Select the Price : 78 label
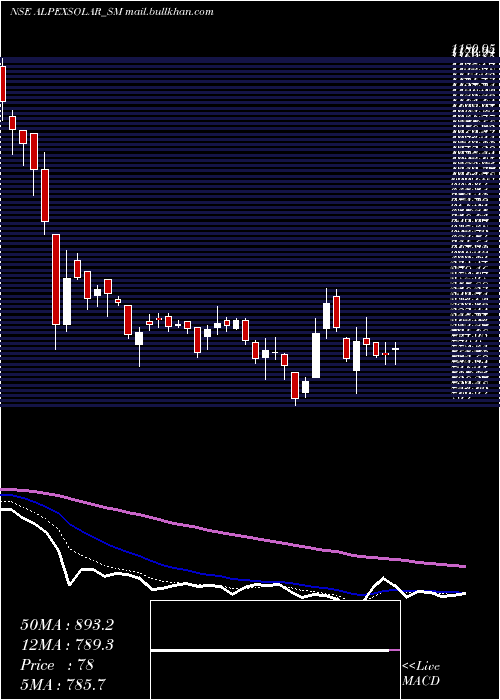500x700 pixels. [57, 665]
